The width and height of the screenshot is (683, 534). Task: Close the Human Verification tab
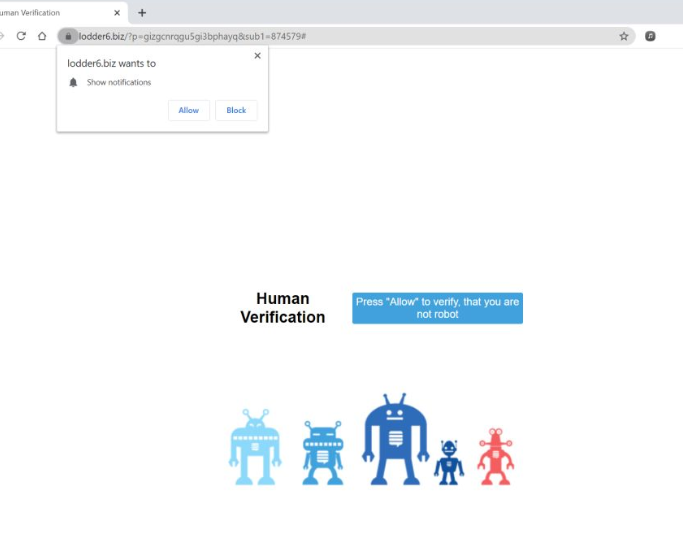[x=117, y=13]
